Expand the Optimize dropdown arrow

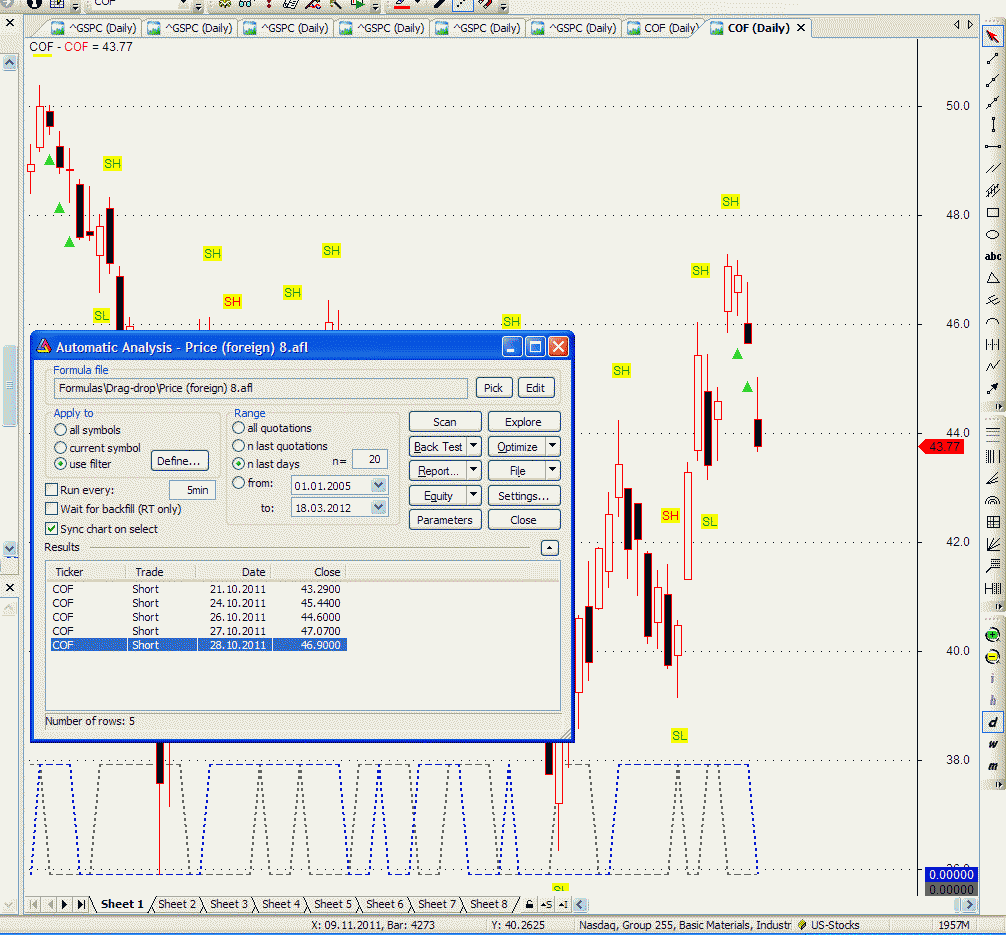552,447
